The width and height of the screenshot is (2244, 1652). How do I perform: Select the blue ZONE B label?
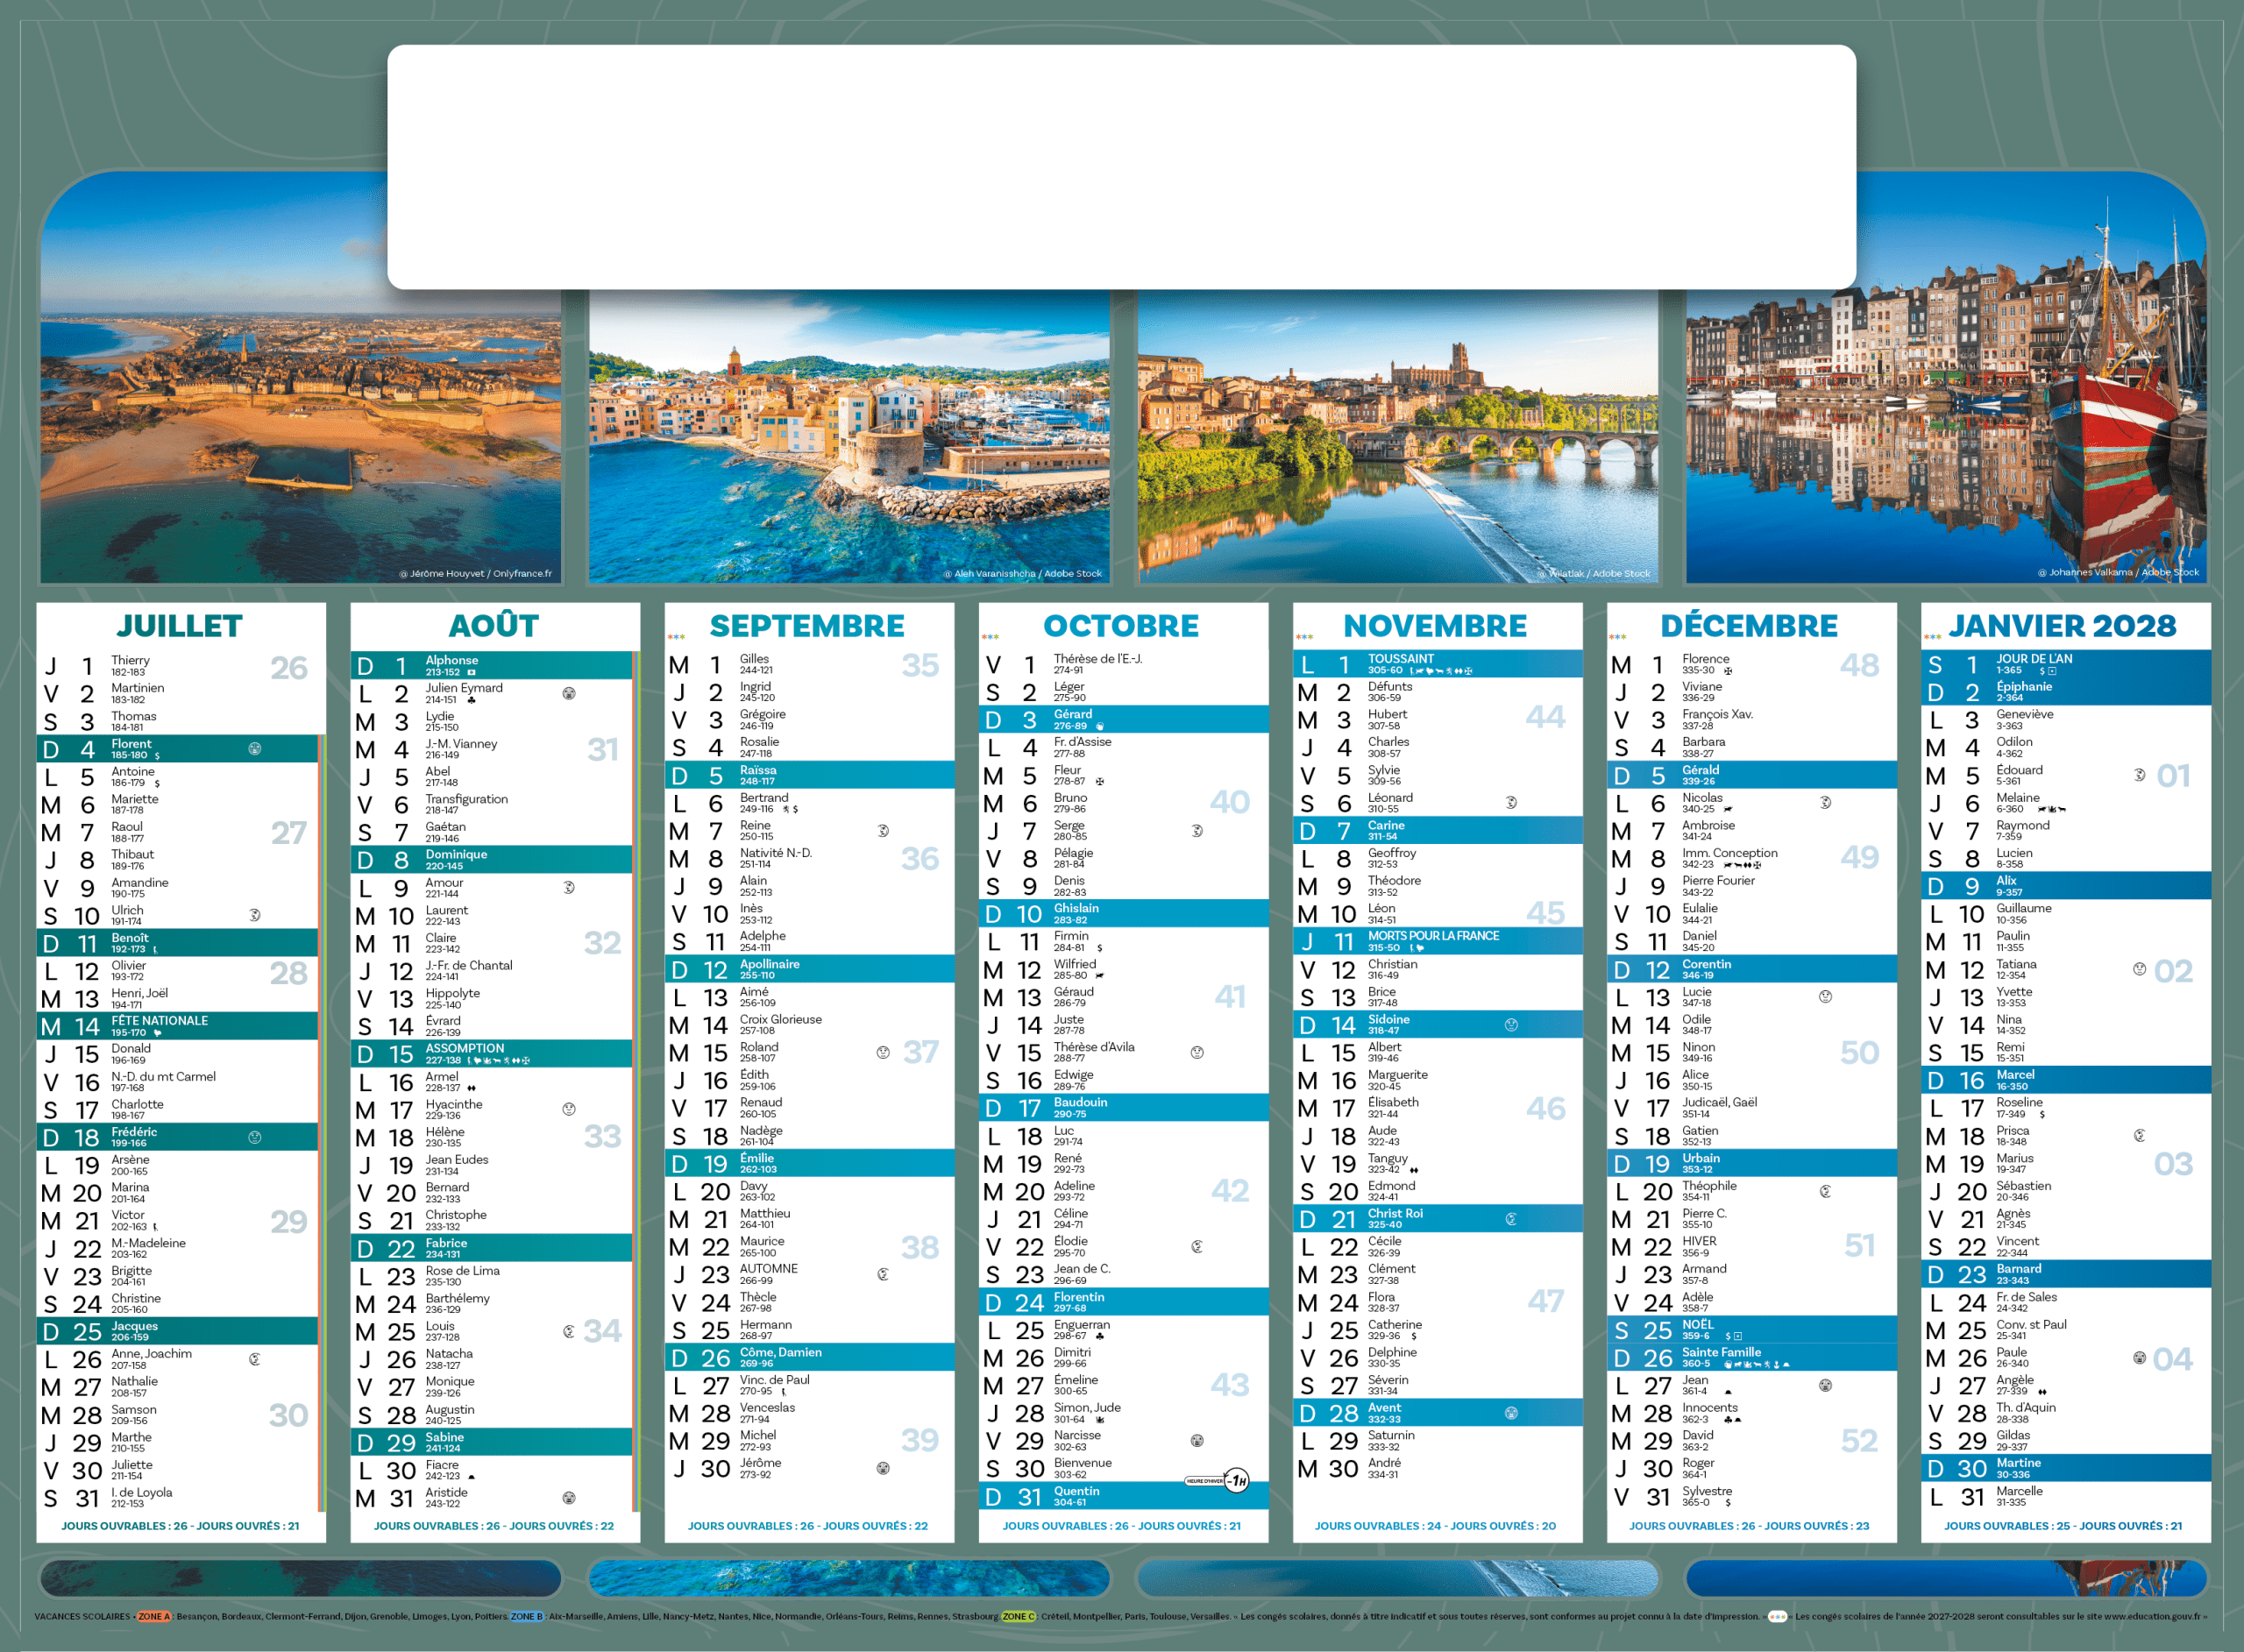526,1616
